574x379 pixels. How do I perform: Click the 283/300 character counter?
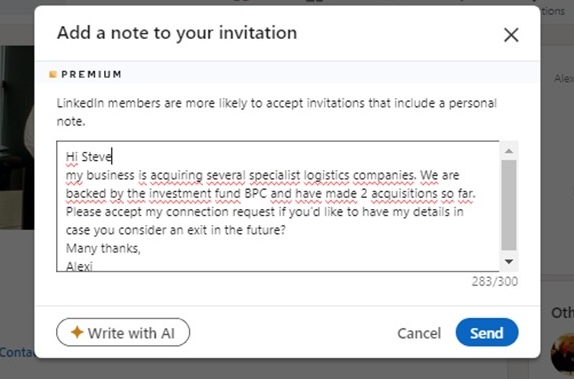tap(495, 282)
